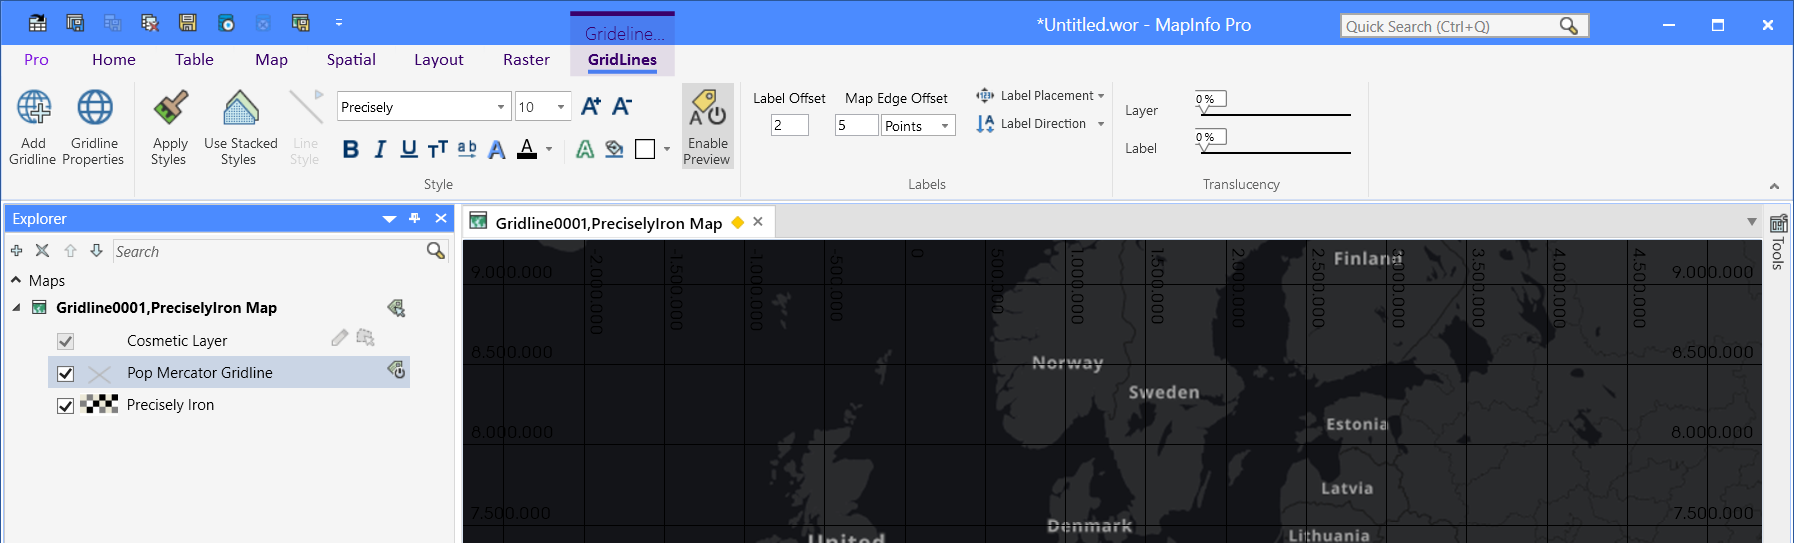Click the white background color swatch

(645, 149)
